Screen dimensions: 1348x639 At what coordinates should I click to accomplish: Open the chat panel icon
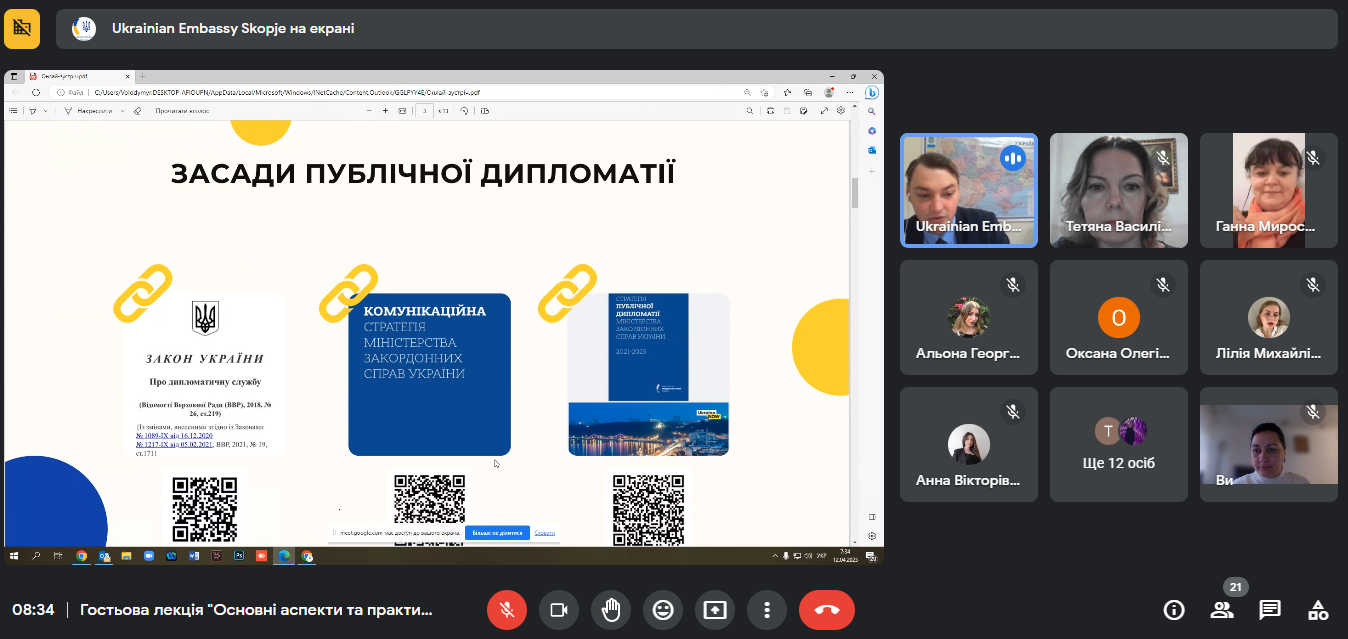(1270, 610)
